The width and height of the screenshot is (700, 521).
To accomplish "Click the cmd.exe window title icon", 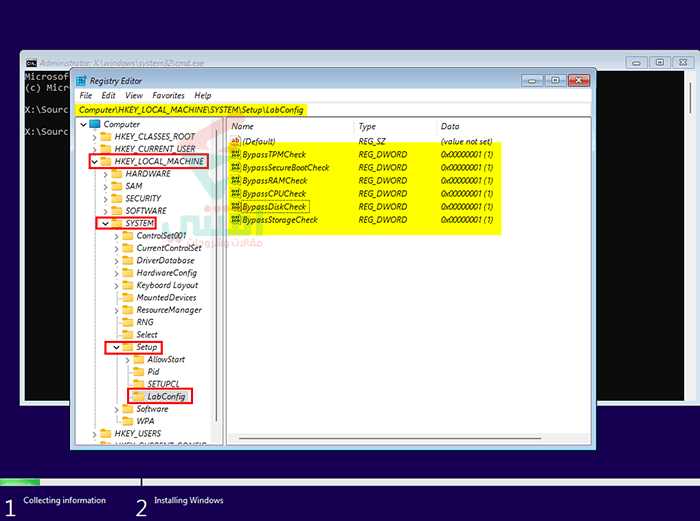I will pos(31,63).
